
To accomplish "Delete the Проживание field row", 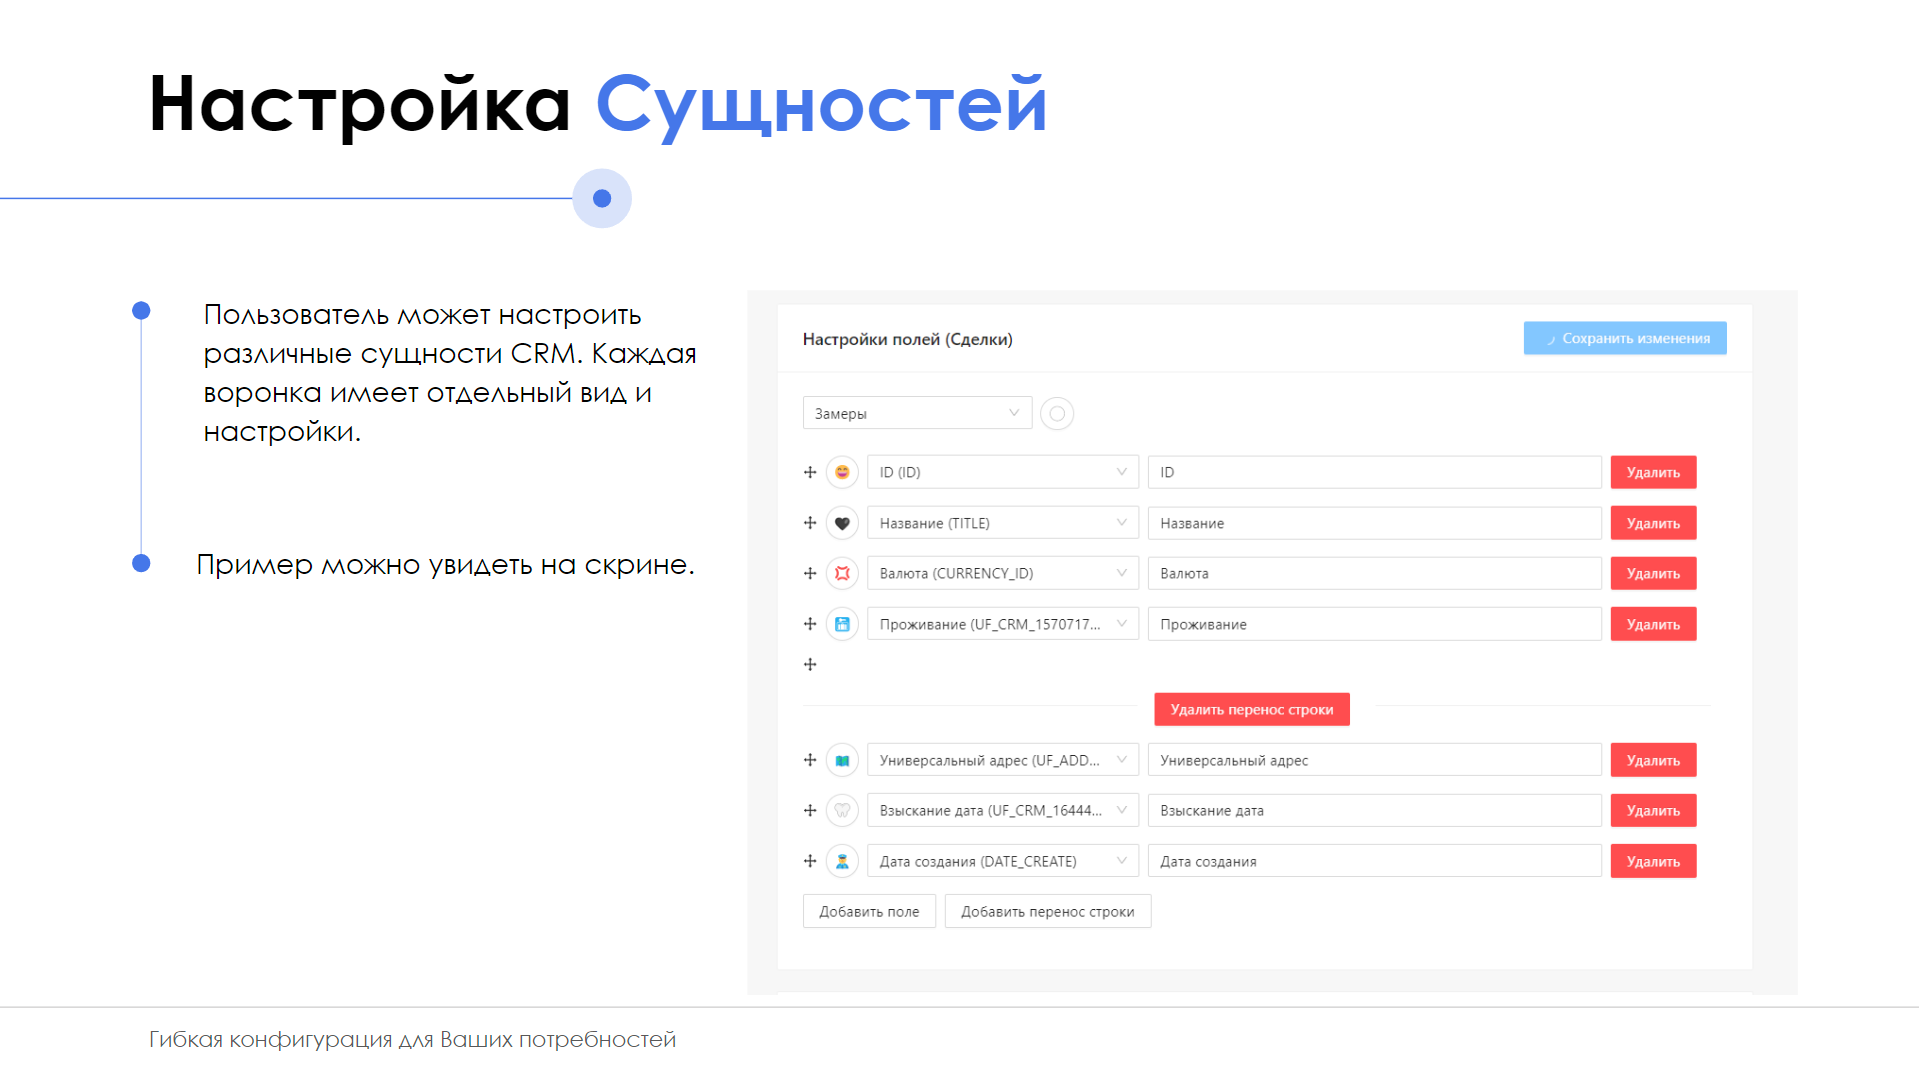I will pyautogui.click(x=1653, y=624).
